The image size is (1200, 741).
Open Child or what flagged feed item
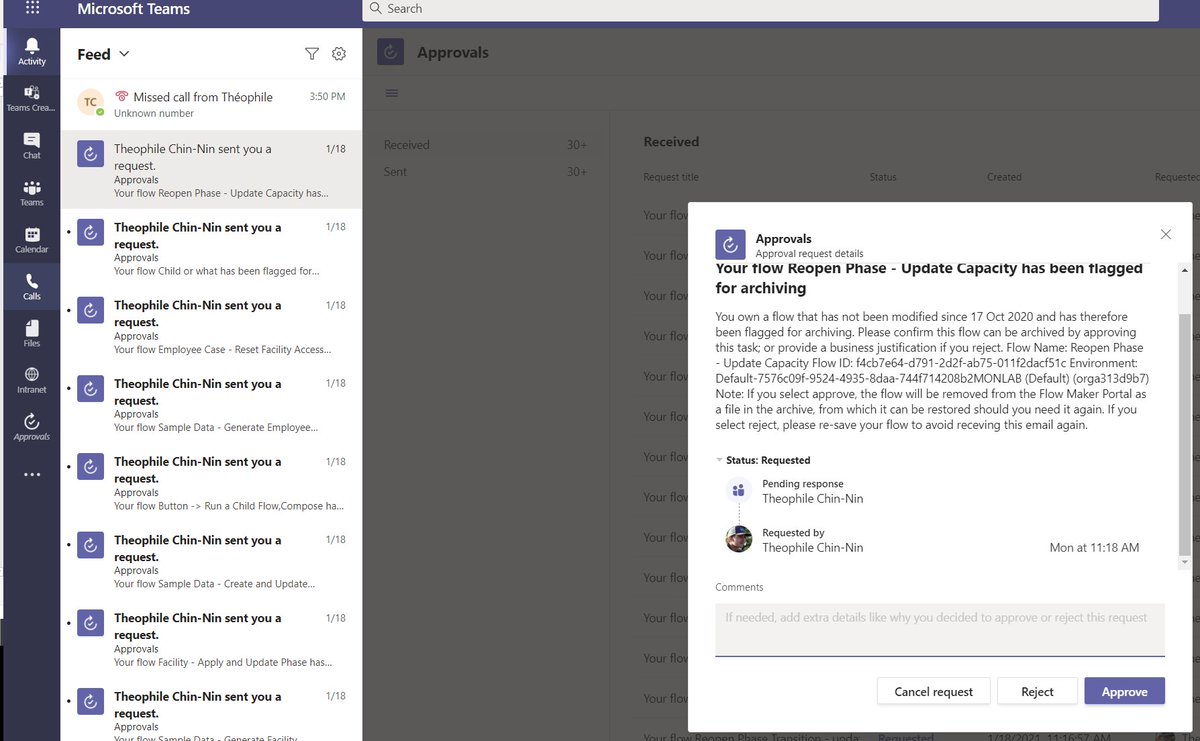(211, 248)
